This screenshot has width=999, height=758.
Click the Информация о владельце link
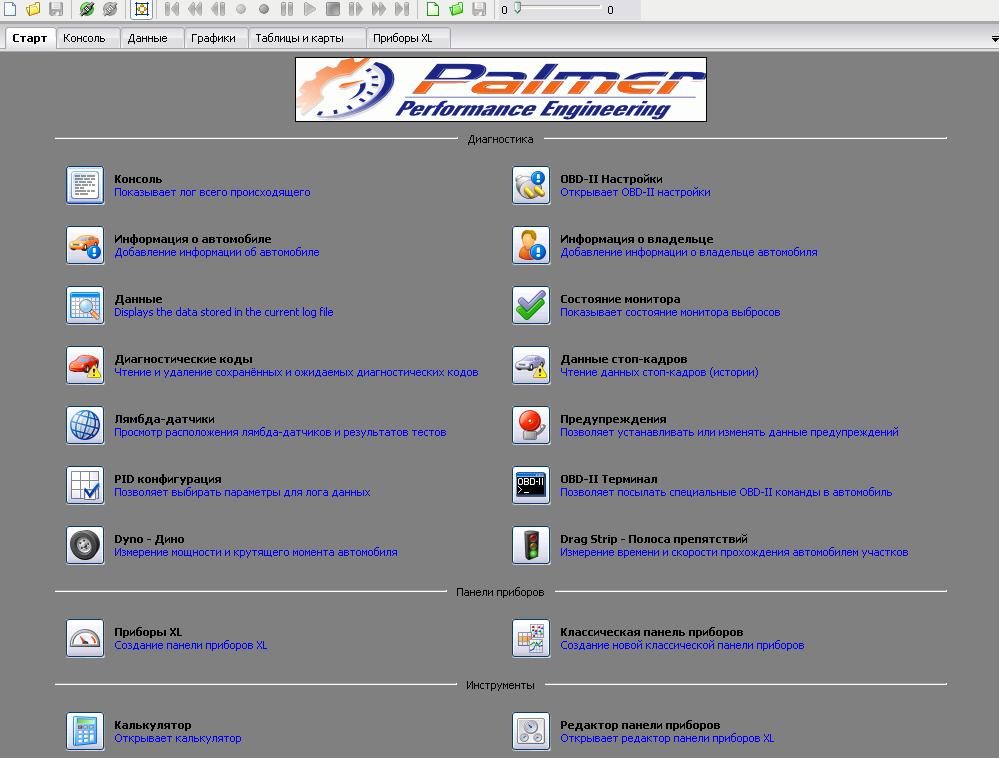click(x=636, y=239)
